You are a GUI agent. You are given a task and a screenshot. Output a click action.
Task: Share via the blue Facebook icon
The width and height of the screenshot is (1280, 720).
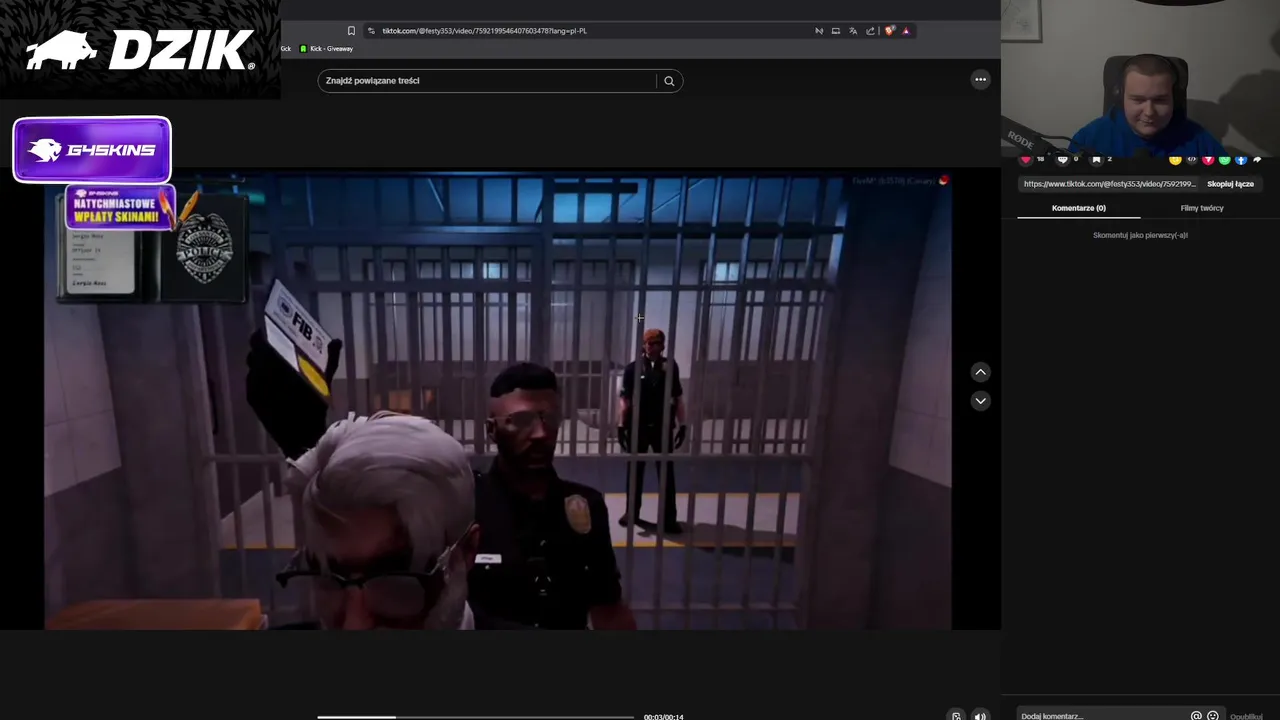point(1241,159)
